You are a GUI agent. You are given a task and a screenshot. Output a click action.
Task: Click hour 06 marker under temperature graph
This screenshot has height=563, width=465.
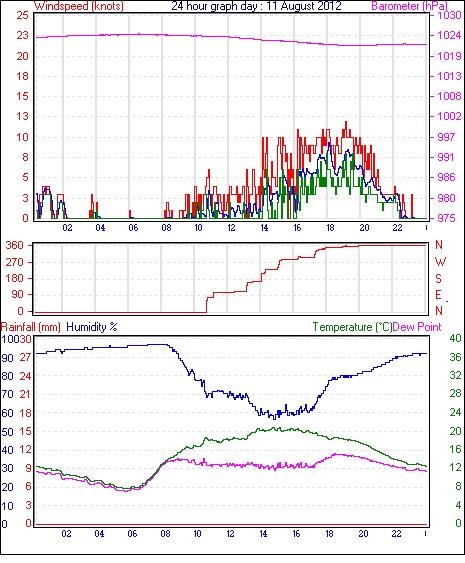(132, 534)
